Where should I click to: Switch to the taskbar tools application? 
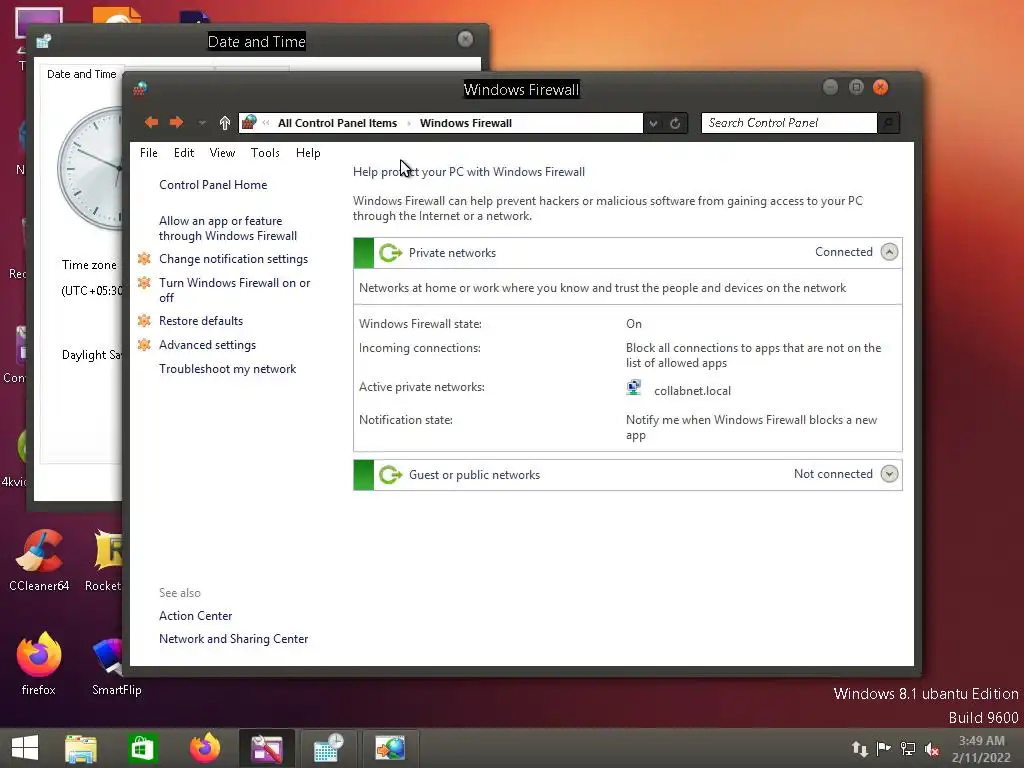point(266,748)
